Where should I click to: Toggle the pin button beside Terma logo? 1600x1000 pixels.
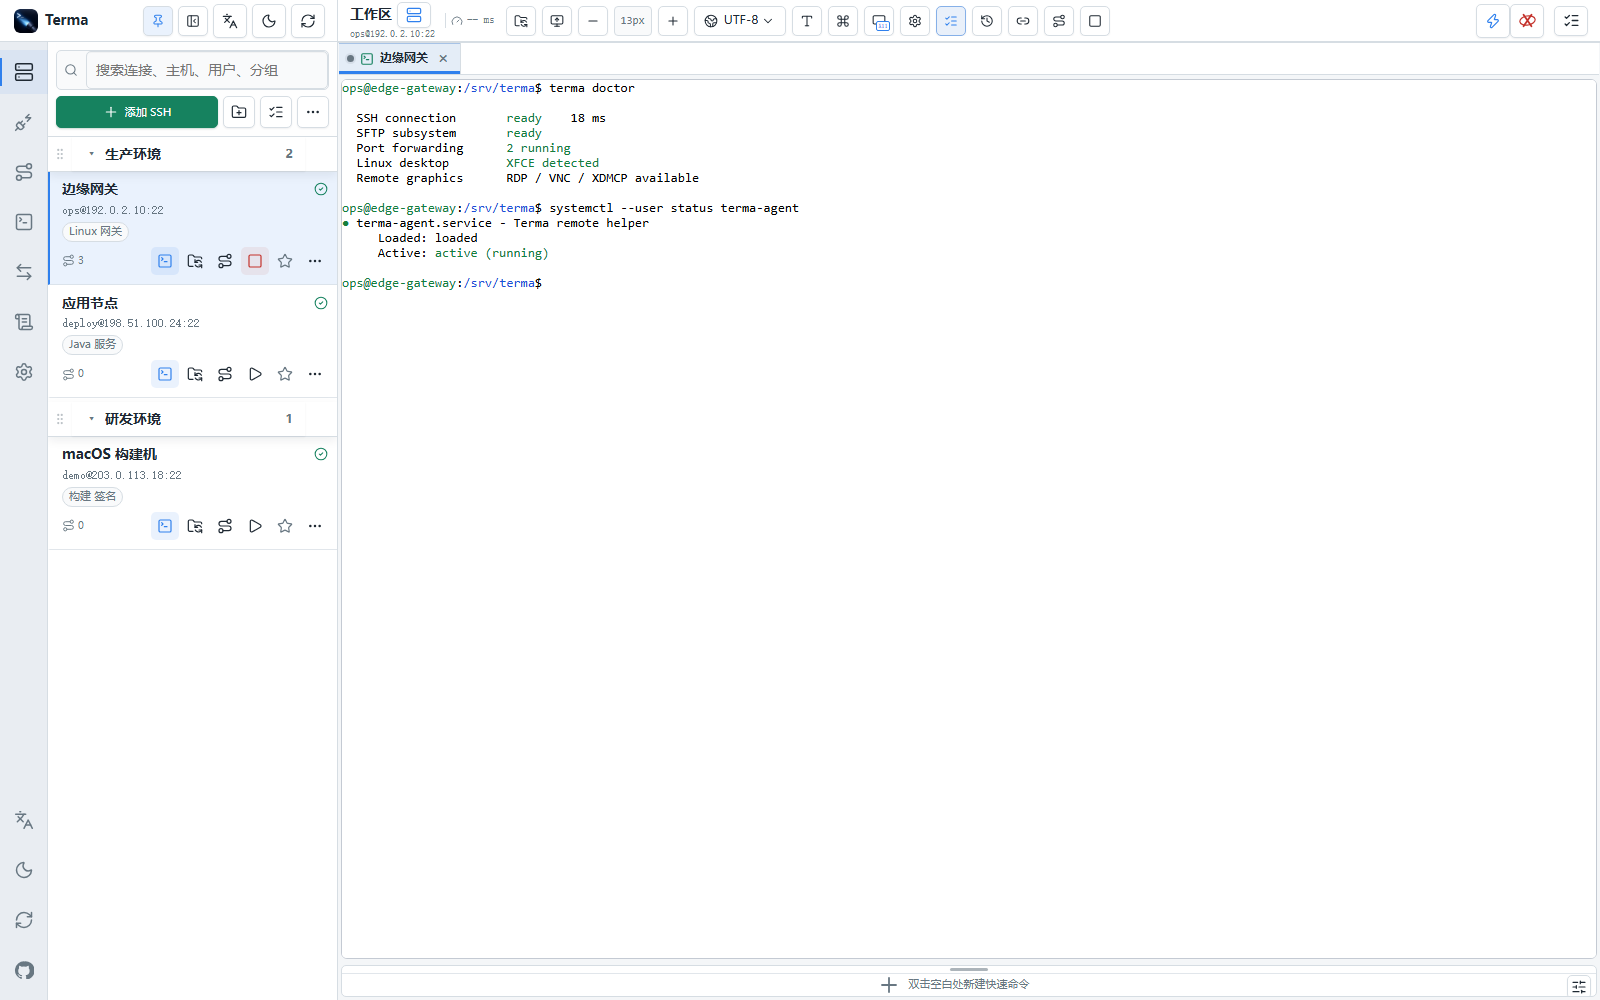point(158,21)
